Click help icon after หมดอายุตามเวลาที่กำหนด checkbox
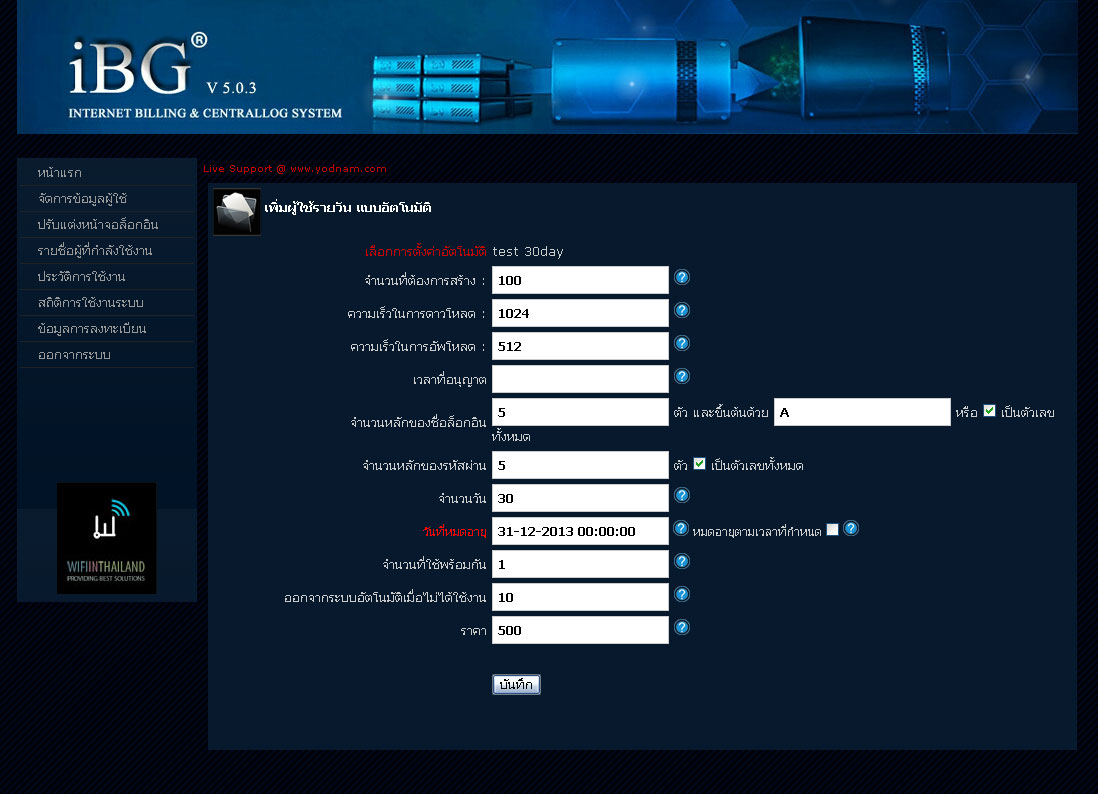The width and height of the screenshot is (1098, 794). coord(851,529)
